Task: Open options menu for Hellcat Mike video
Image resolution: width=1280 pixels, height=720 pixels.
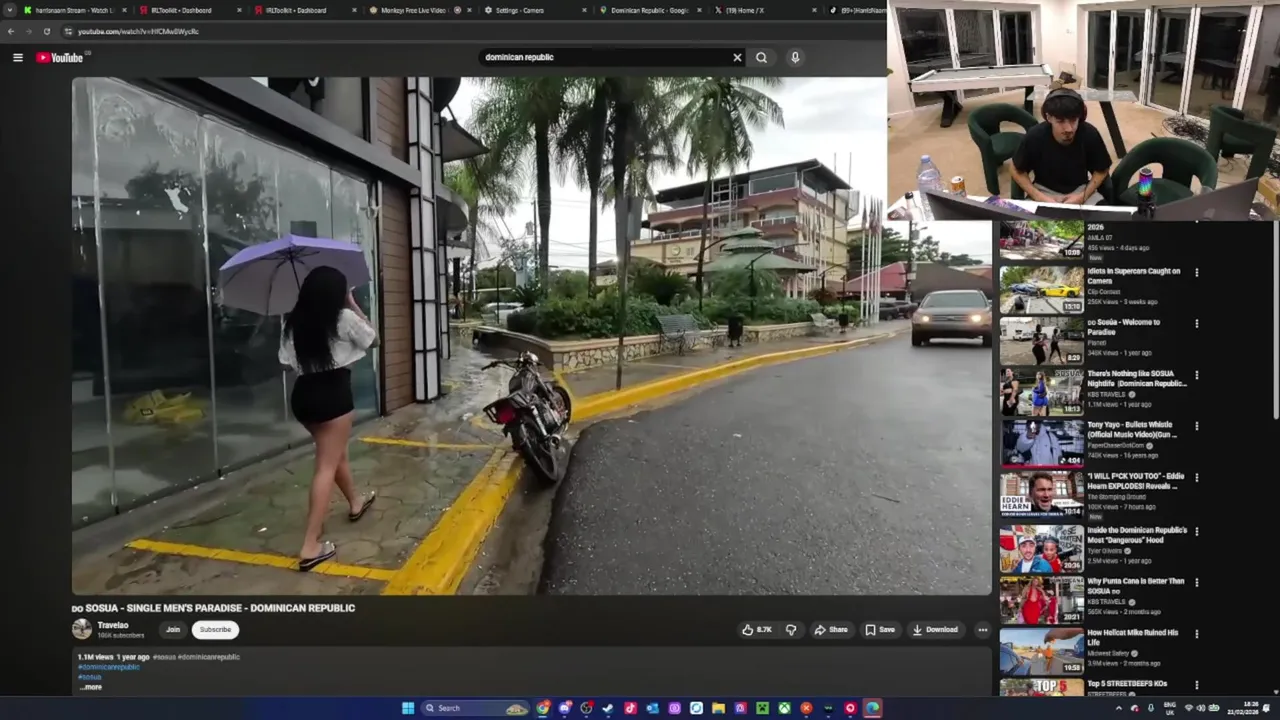Action: coord(1196,634)
